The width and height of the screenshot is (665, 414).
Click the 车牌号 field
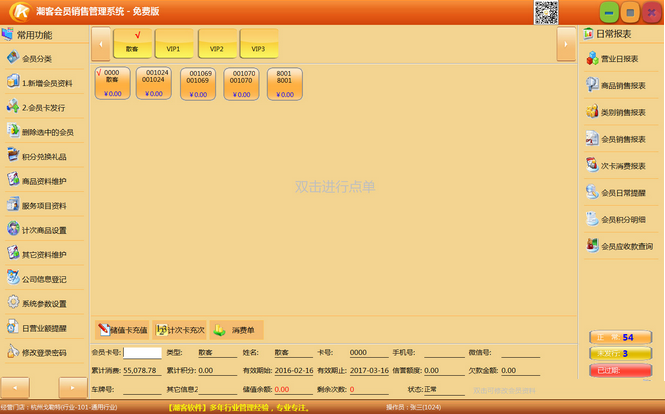[142, 389]
